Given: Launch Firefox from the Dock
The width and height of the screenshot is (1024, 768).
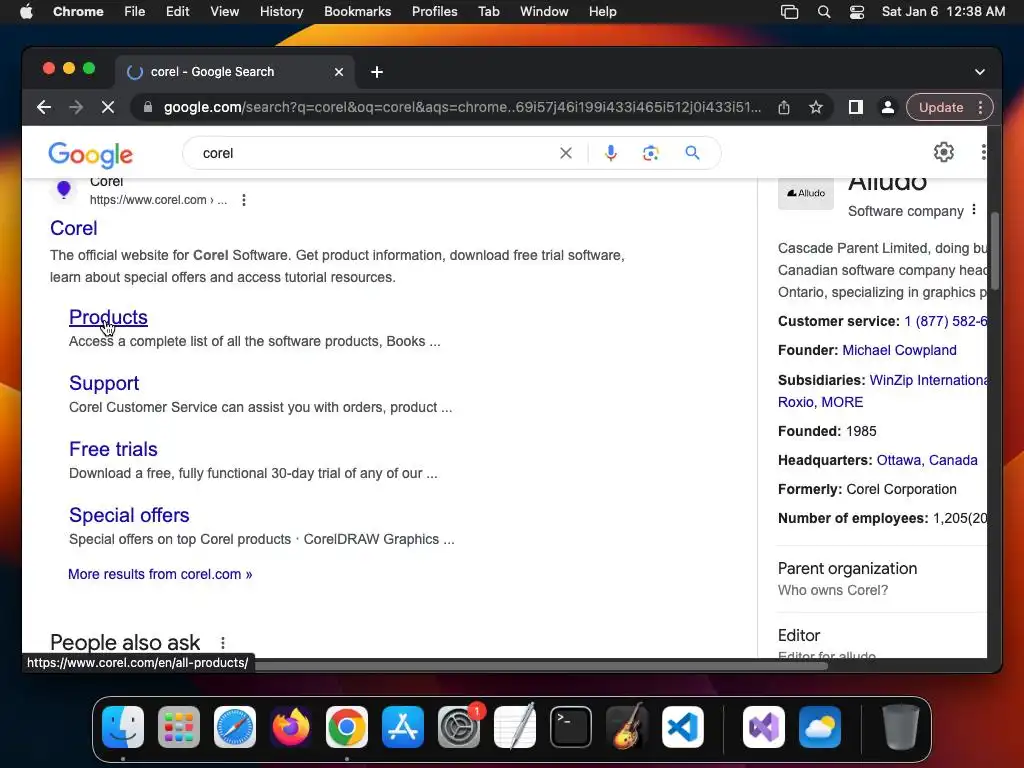Looking at the screenshot, I should click(291, 727).
